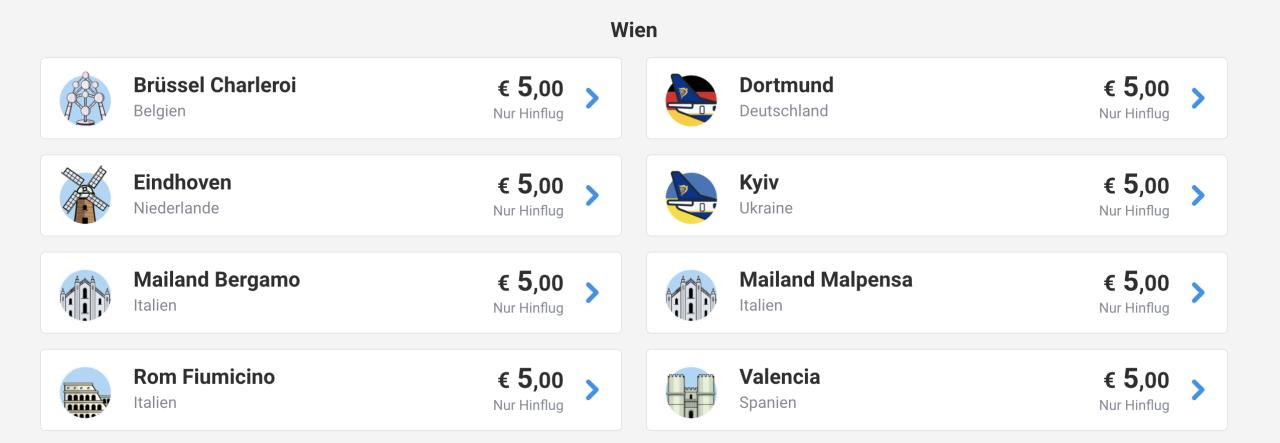1280x443 pixels.
Task: Click the Atomium icon for Brüssel Charleroi
Action: (85, 98)
